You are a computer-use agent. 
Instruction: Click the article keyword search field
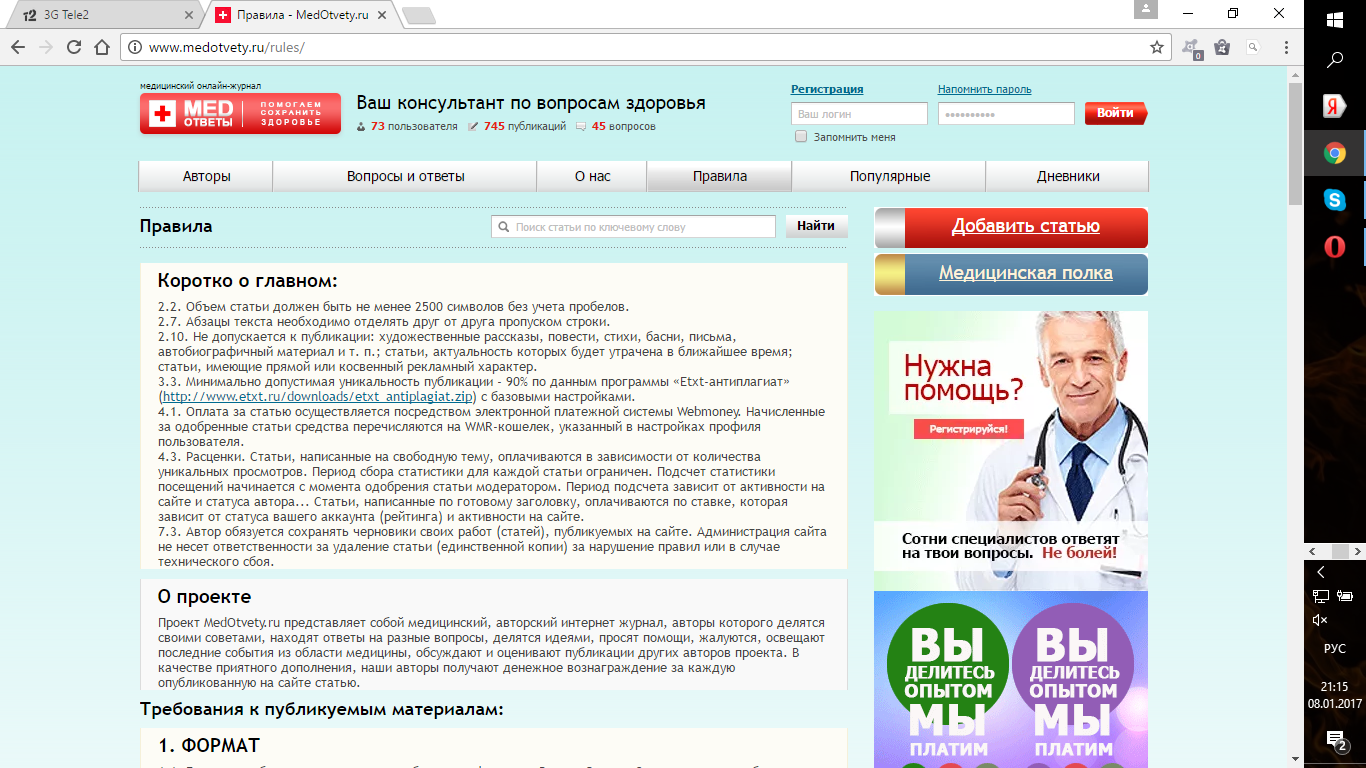pyautogui.click(x=640, y=227)
